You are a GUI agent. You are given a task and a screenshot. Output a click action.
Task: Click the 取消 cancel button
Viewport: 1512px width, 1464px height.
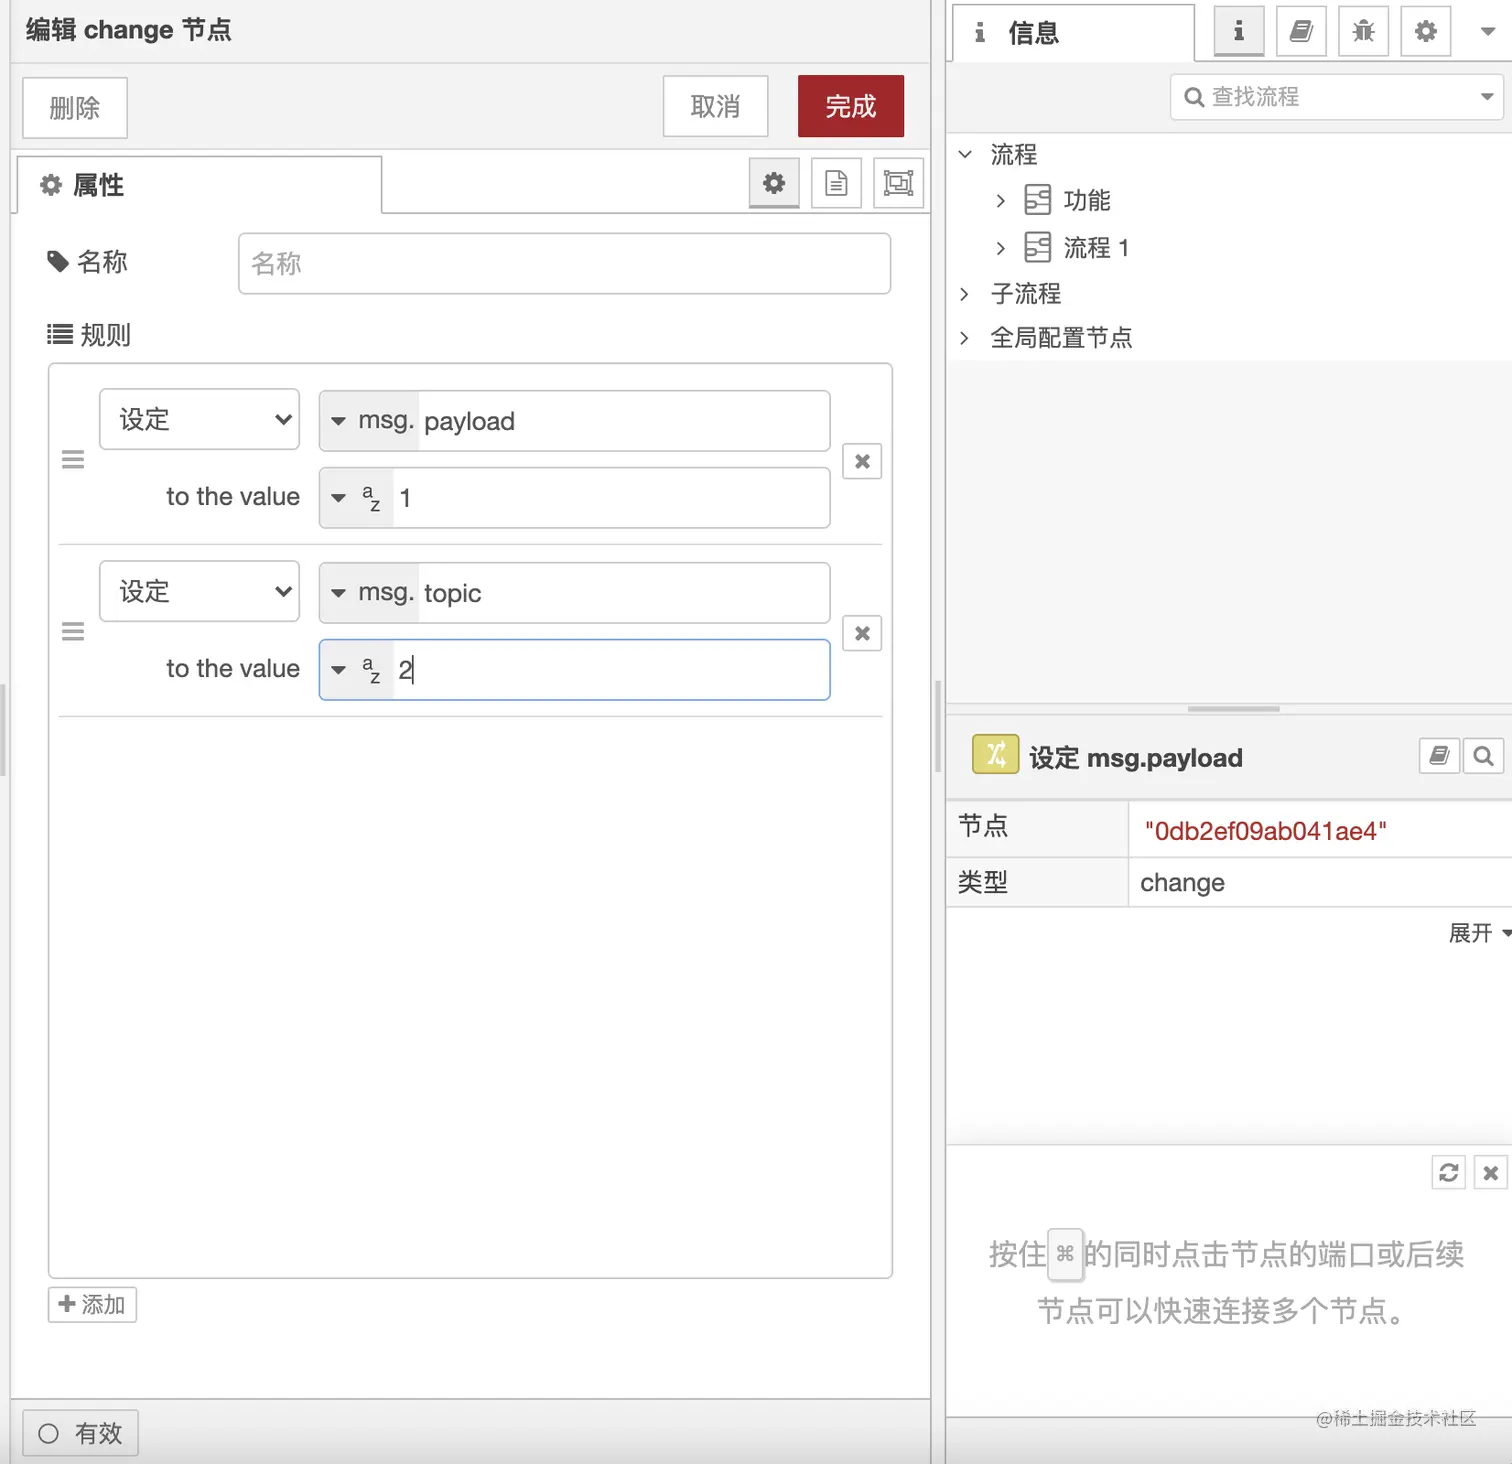pyautogui.click(x=715, y=106)
